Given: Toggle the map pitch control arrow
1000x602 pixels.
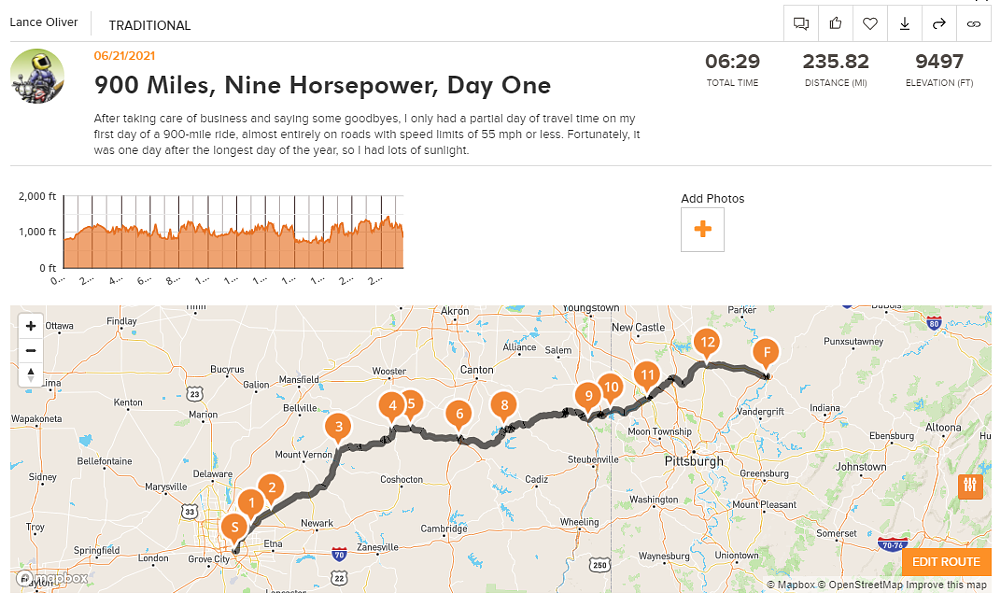Looking at the screenshot, I should pos(30,376).
